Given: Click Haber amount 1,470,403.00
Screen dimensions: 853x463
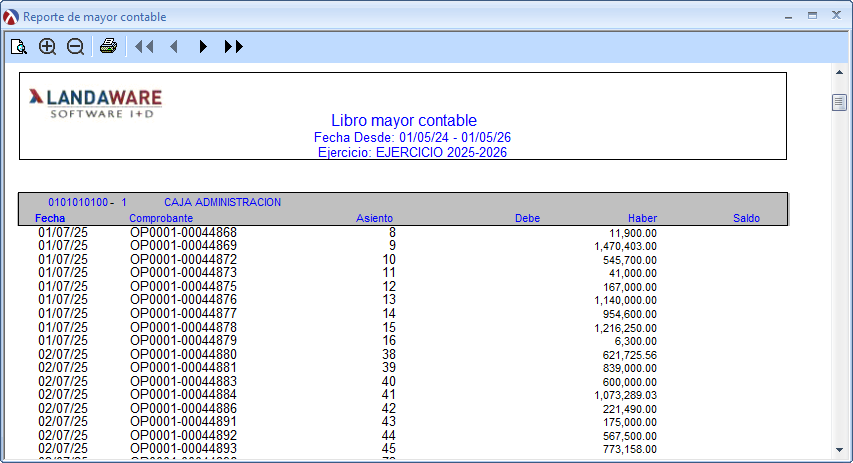Looking at the screenshot, I should 626,246.
